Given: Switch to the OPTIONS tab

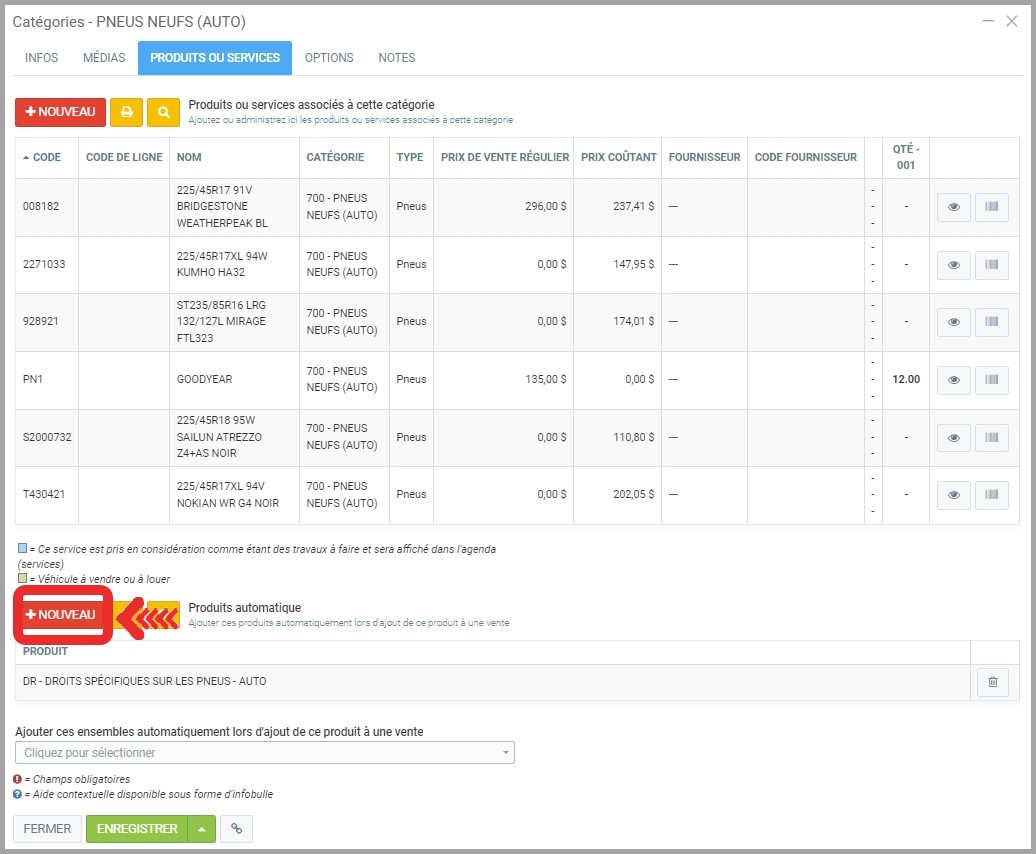Looking at the screenshot, I should point(329,58).
